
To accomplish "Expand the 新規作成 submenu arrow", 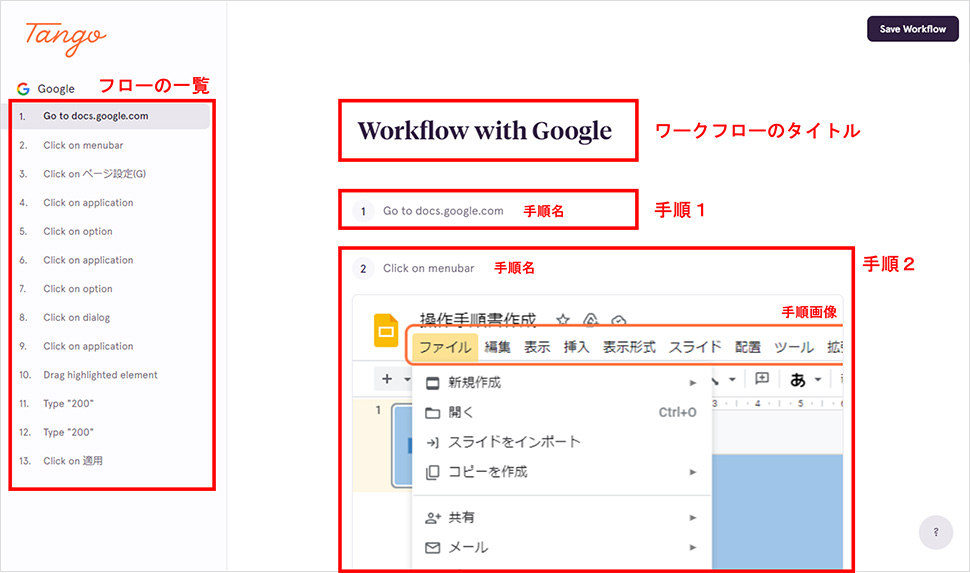I will (x=693, y=383).
